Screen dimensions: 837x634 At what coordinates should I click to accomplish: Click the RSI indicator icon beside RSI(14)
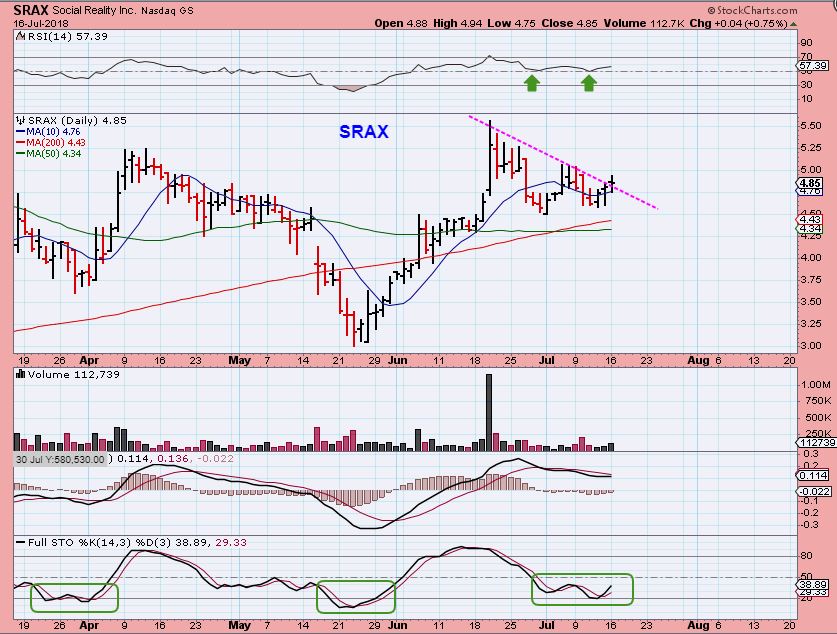coord(20,36)
